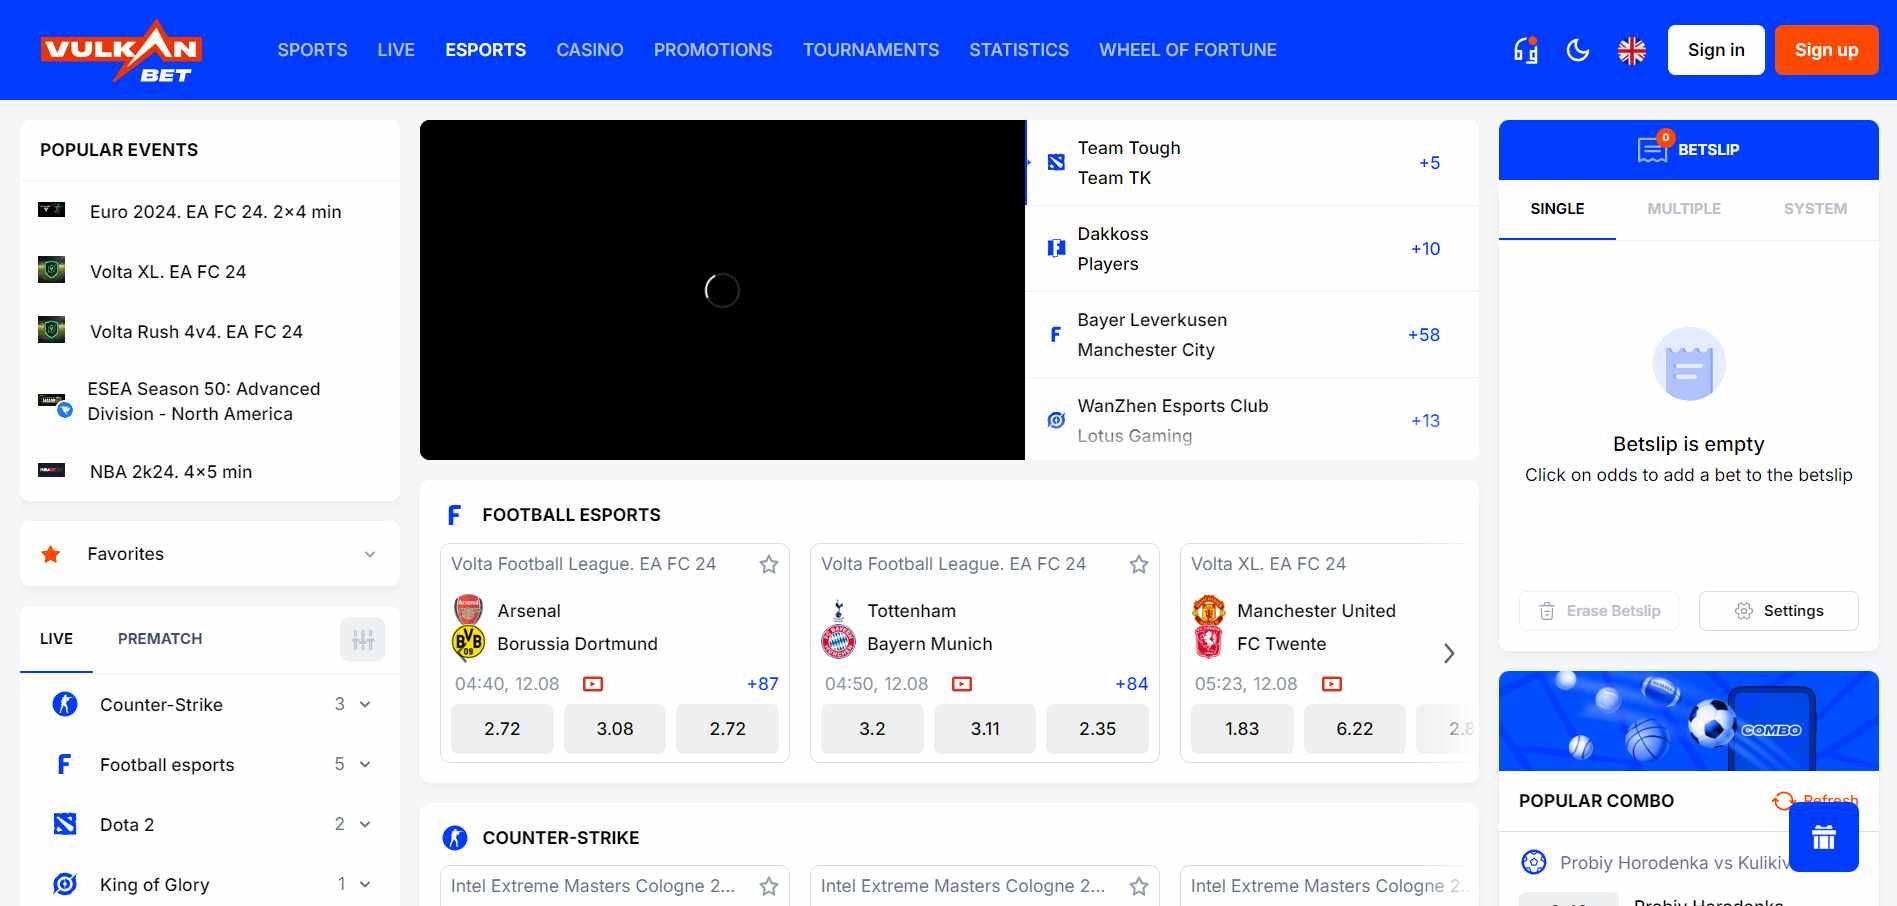The width and height of the screenshot is (1897, 906).
Task: Click the BETSLIP header
Action: click(x=1689, y=150)
